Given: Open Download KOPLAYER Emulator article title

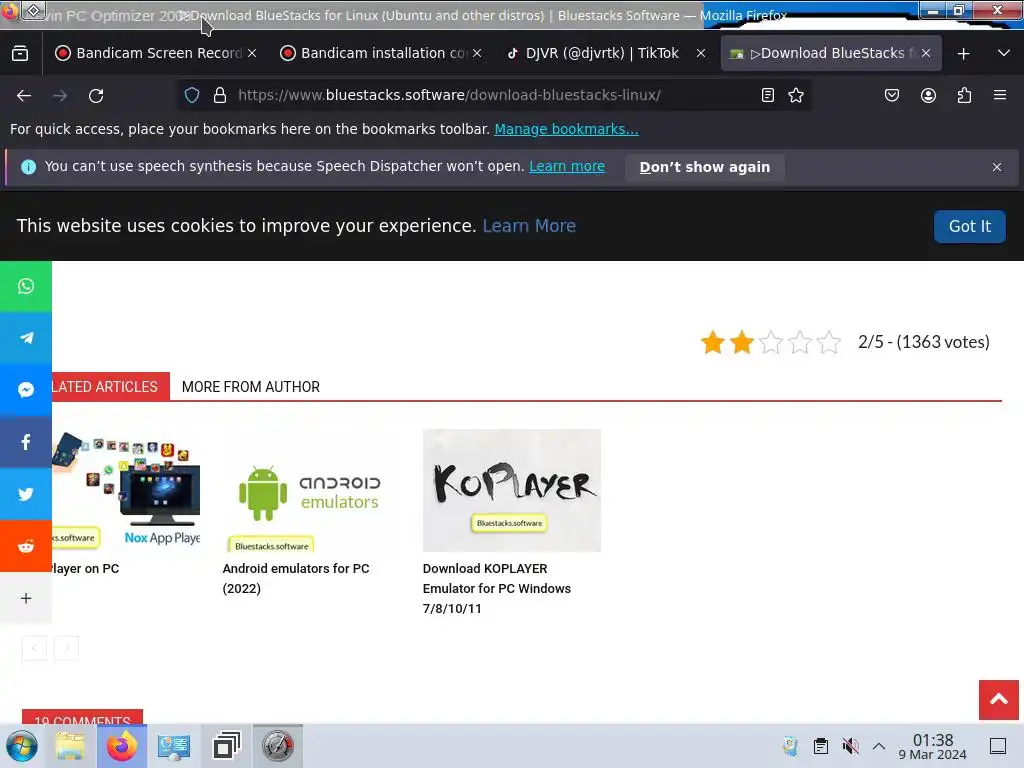Looking at the screenshot, I should 496,588.
